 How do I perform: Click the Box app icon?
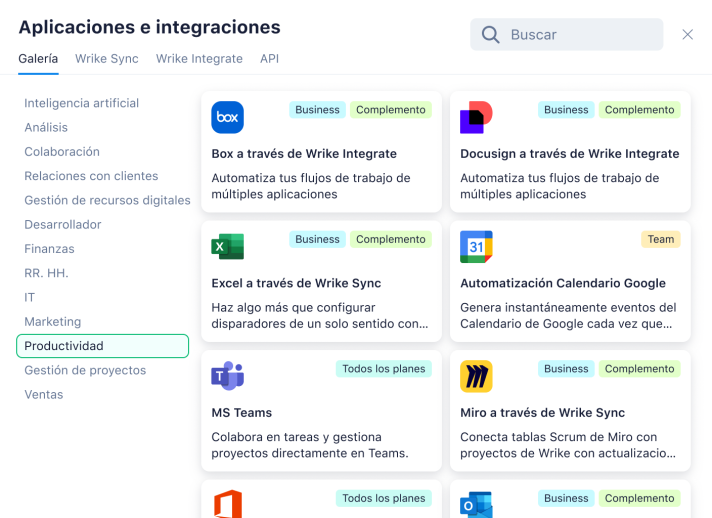coord(227,117)
